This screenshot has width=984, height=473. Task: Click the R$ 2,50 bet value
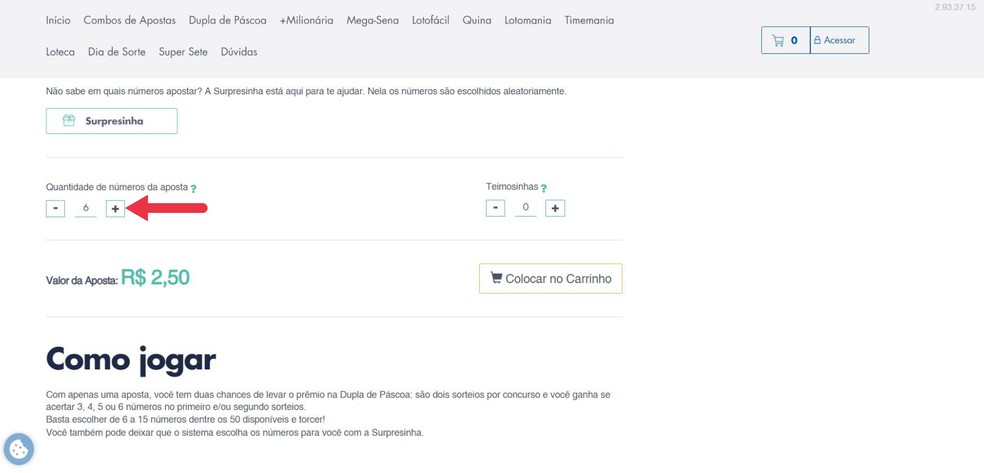click(x=155, y=277)
